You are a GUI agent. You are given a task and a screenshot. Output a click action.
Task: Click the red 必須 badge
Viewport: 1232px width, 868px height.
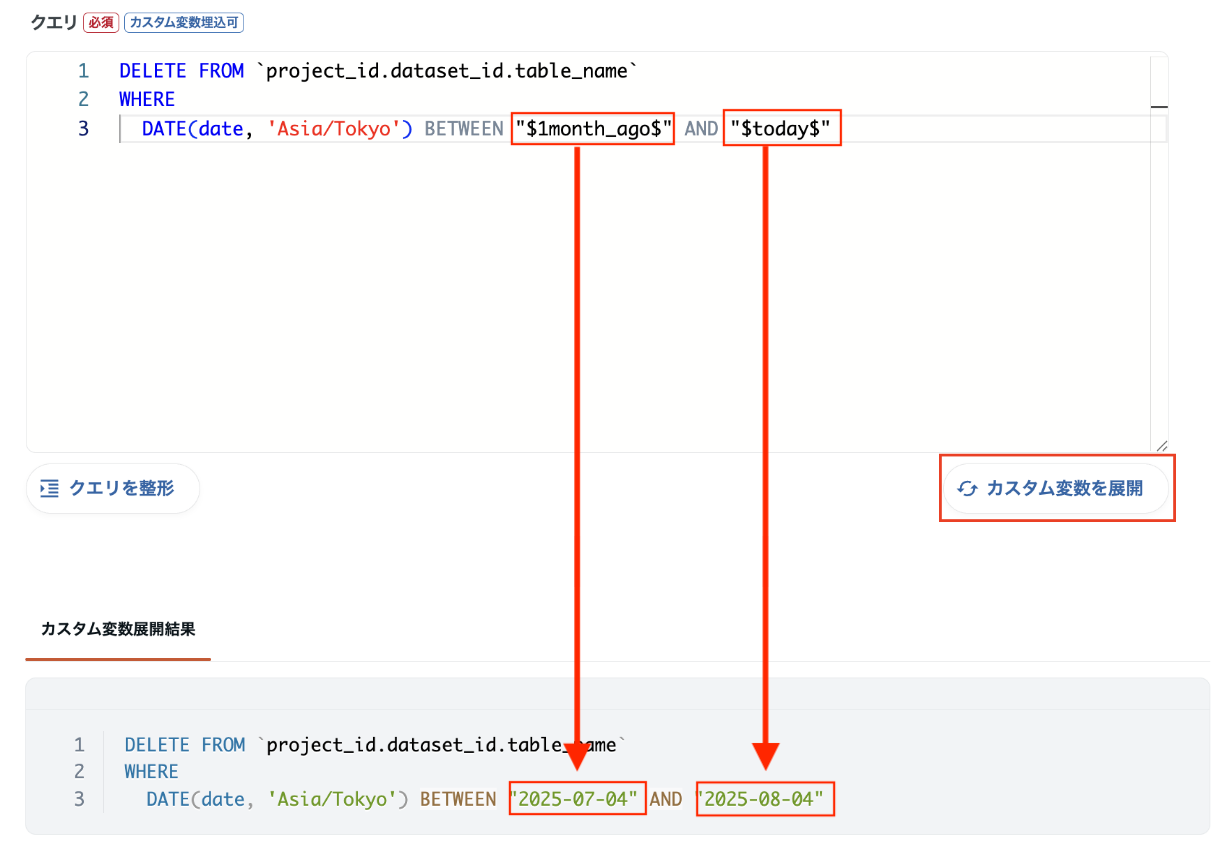pos(101,22)
